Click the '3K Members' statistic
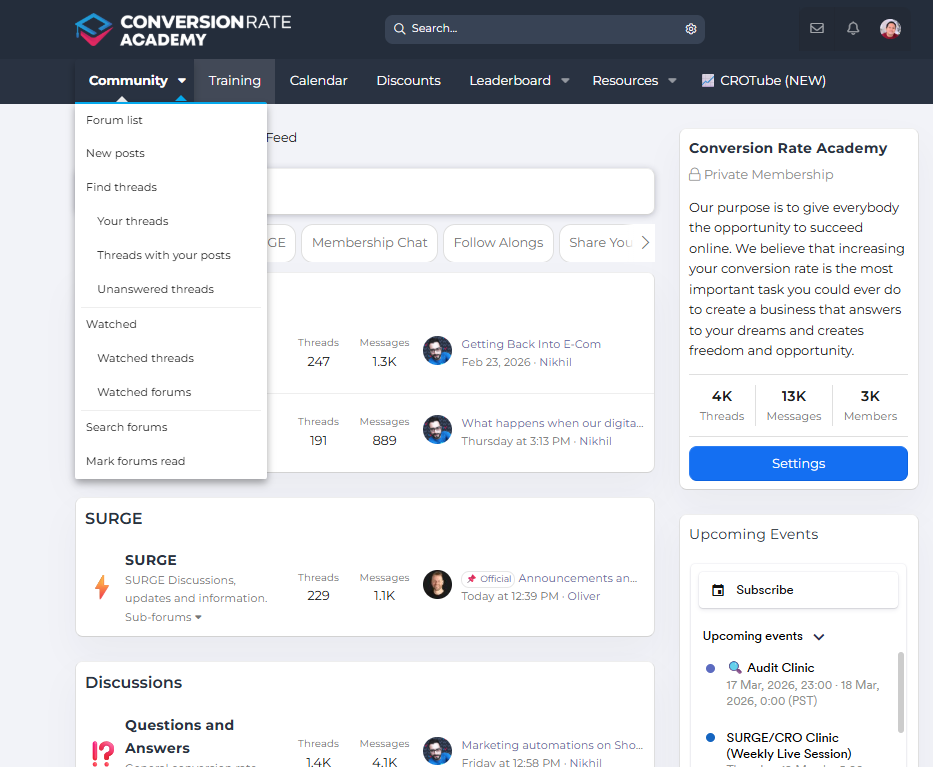 coord(870,405)
